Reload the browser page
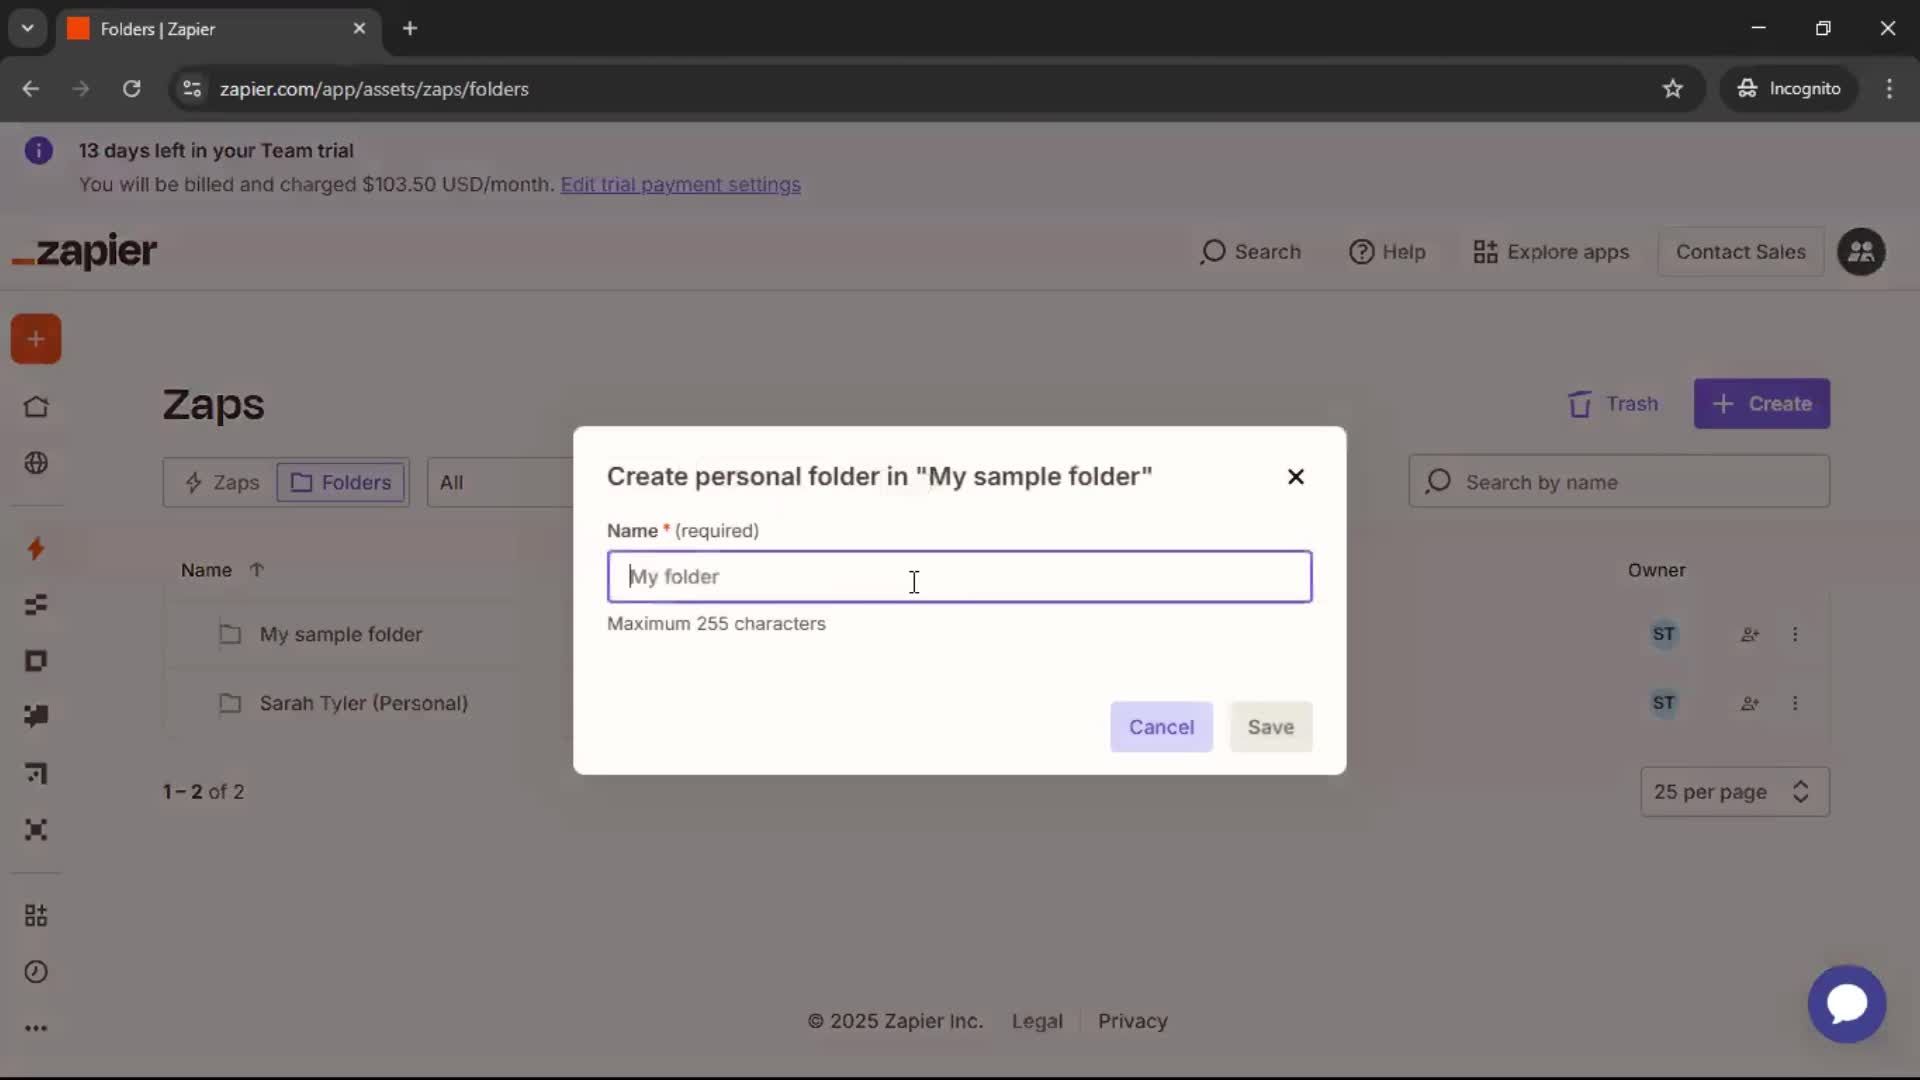 [x=131, y=89]
